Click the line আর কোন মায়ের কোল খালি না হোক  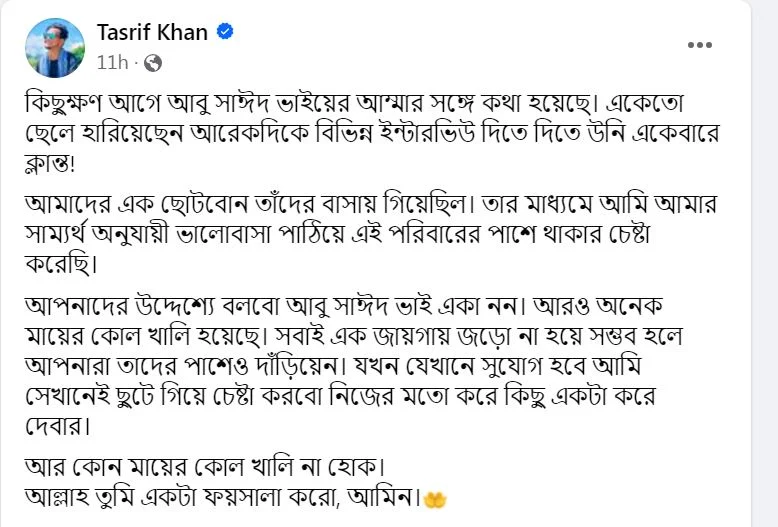pyautogui.click(x=202, y=466)
